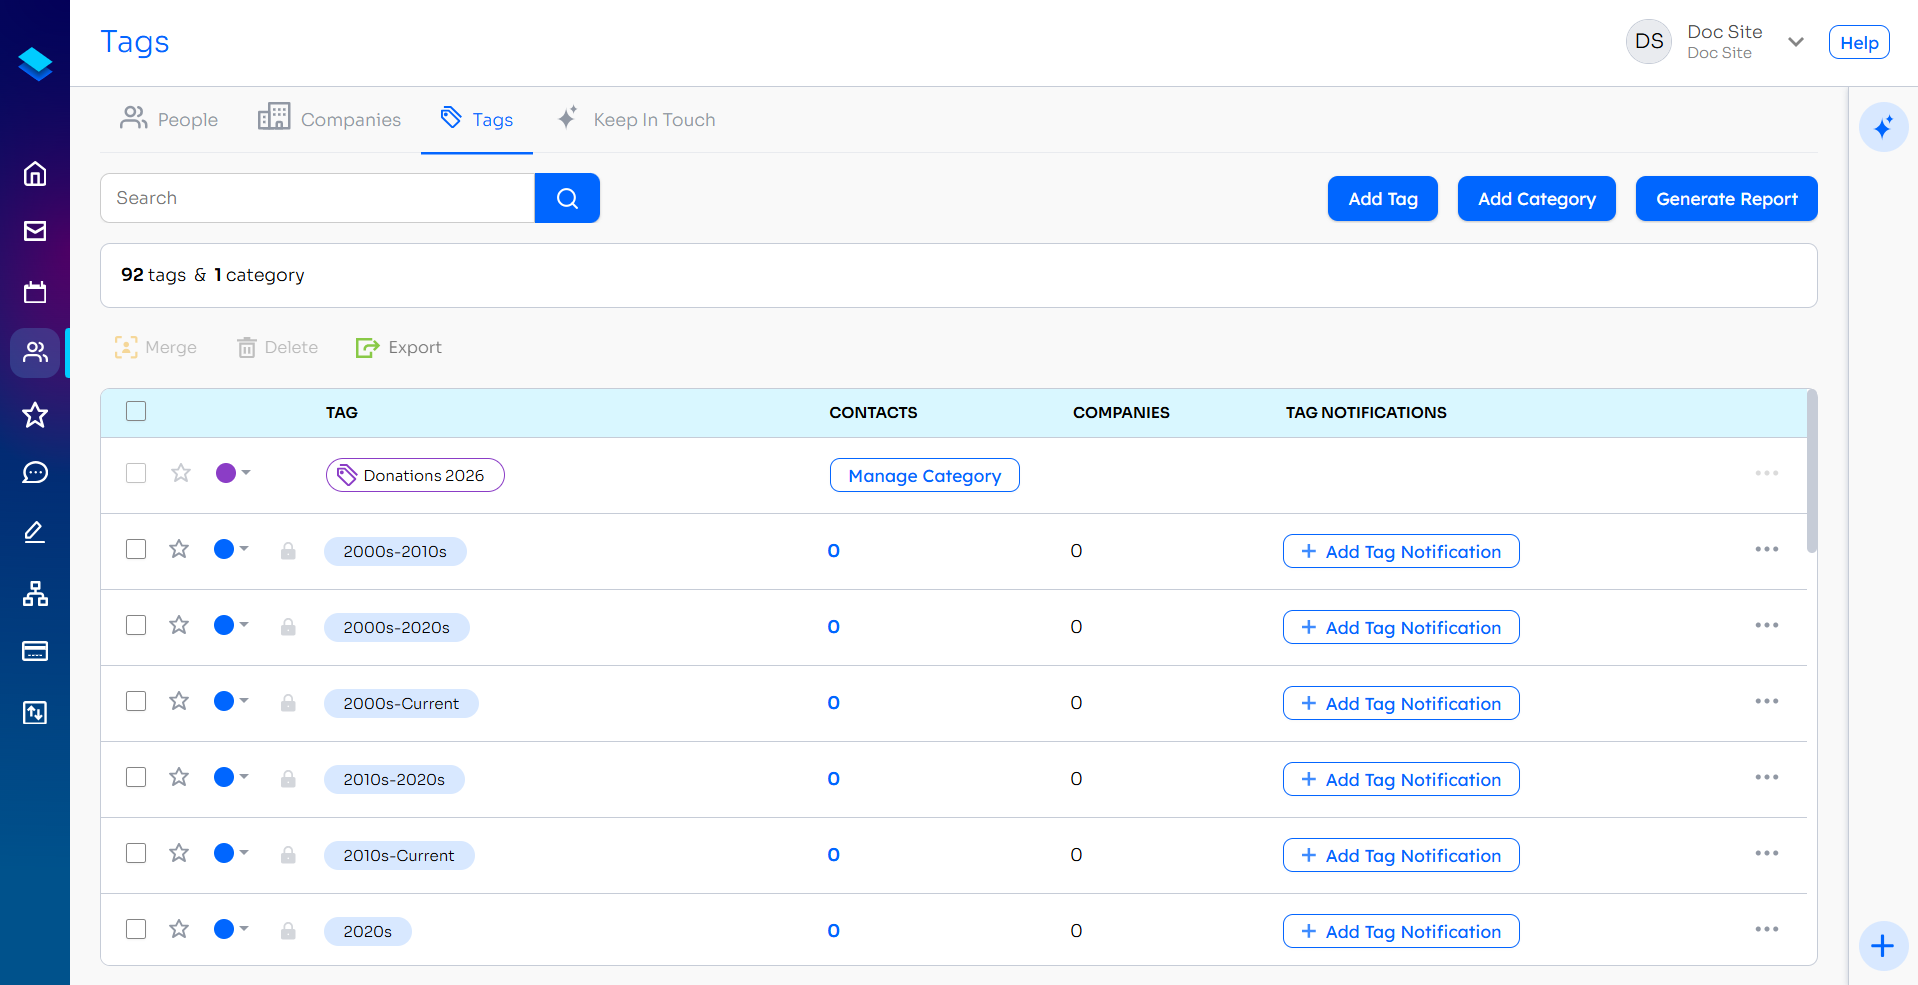This screenshot has width=1918, height=985.
Task: Star the 2000s-Current tag
Action: 179,701
